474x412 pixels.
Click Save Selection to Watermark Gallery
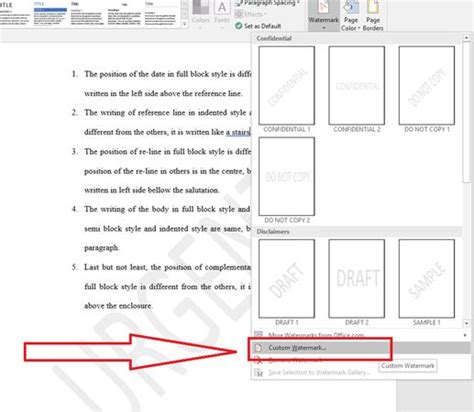[x=361, y=372]
